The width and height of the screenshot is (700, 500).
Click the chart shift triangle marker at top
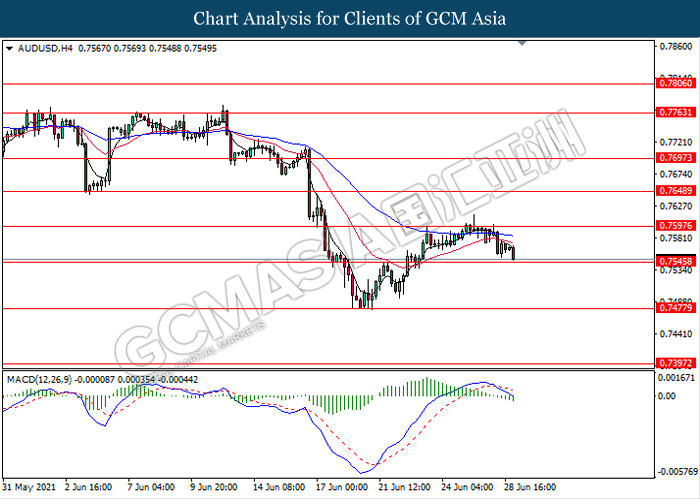click(x=522, y=43)
